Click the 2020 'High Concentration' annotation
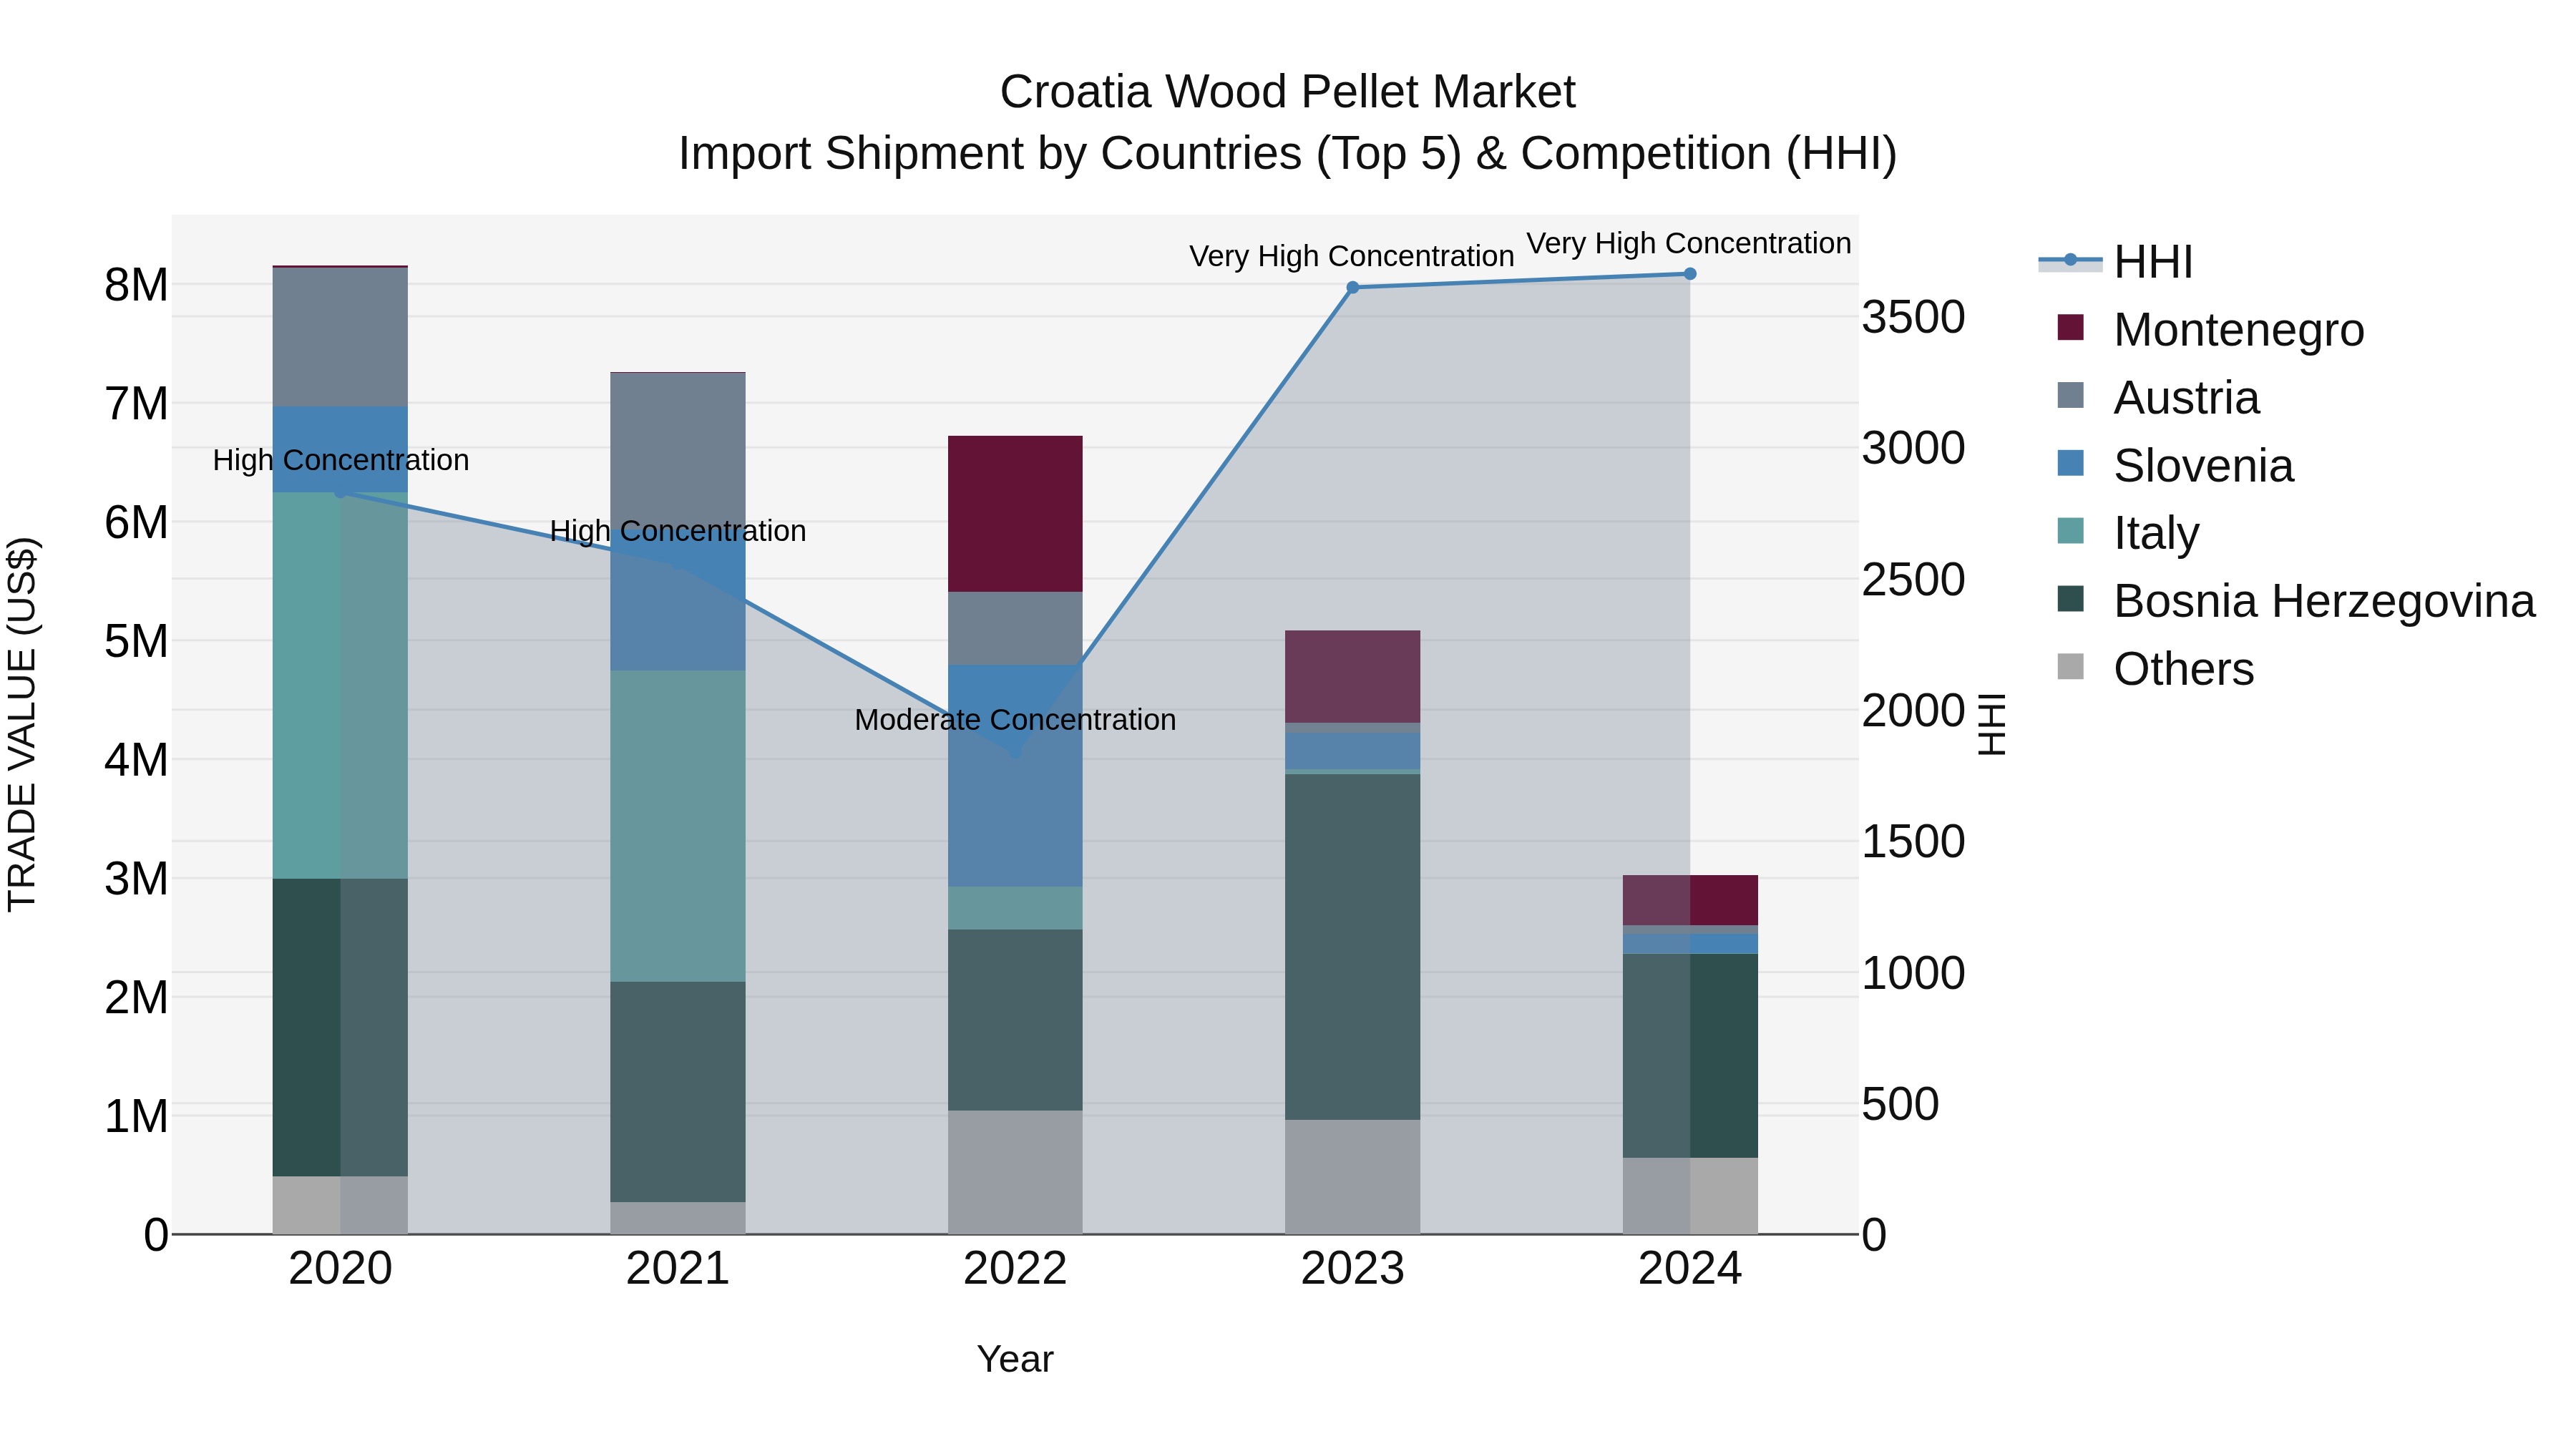Screen dimensions: 2576x1449 pyautogui.click(x=341, y=460)
